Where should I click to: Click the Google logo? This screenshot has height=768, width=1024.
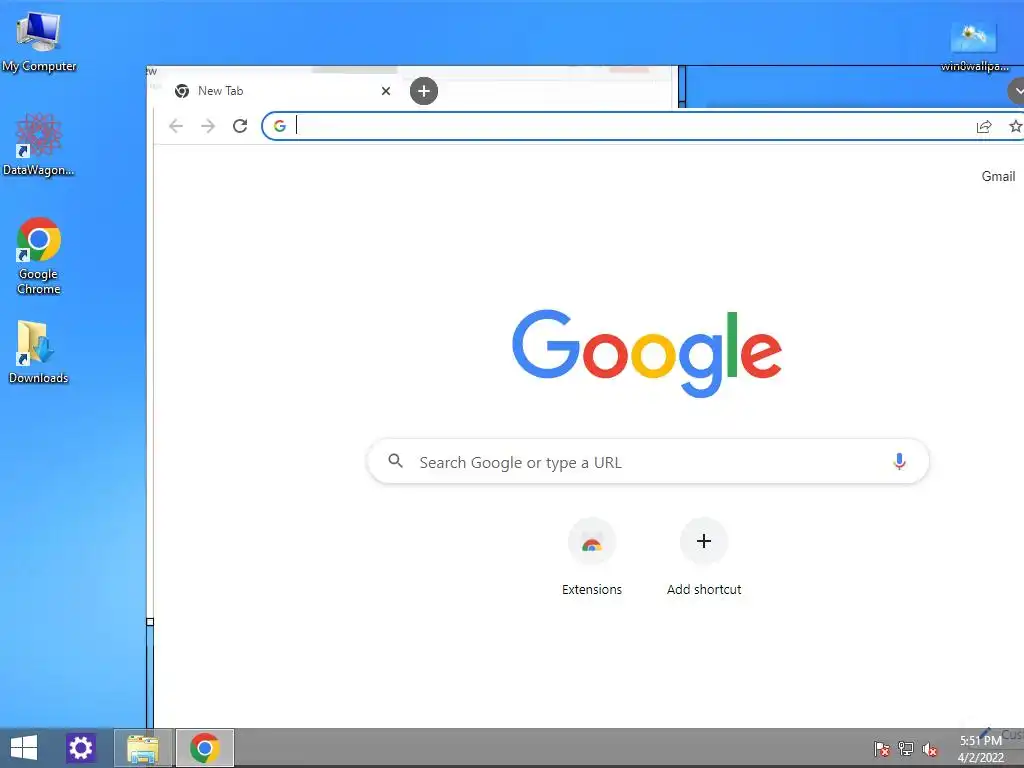(x=647, y=353)
